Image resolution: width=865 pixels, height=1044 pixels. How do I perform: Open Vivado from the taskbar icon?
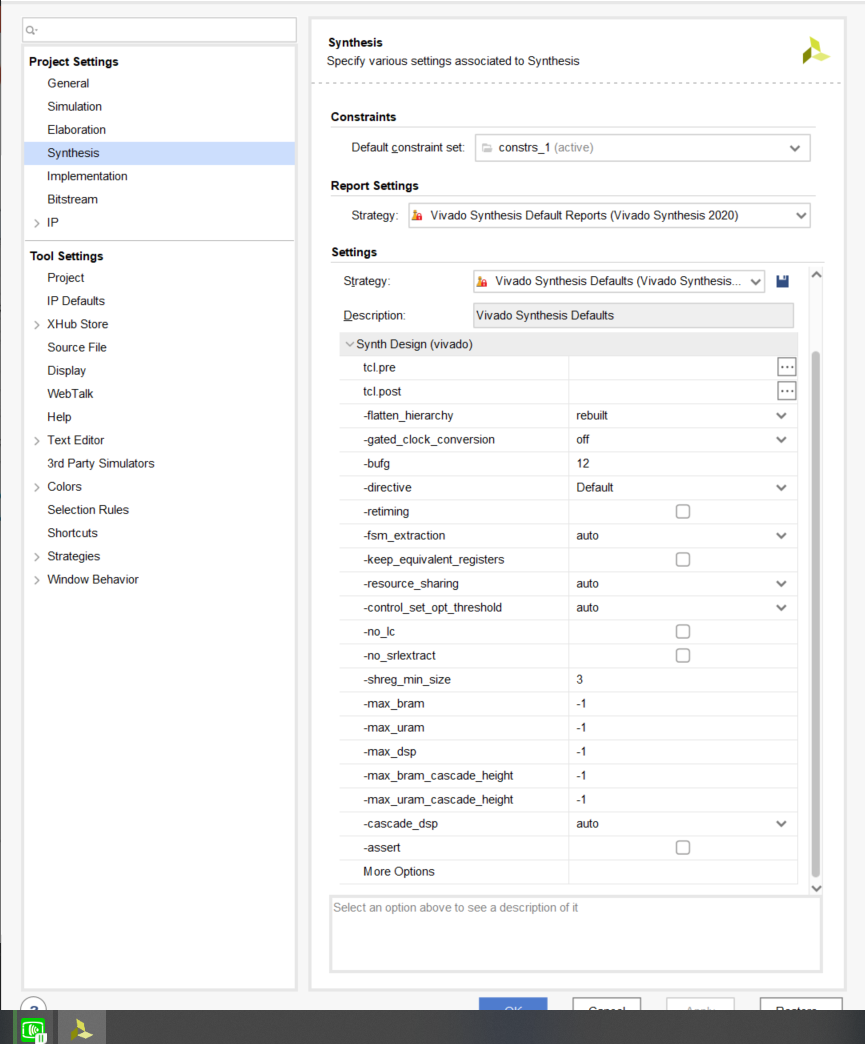(x=81, y=1029)
